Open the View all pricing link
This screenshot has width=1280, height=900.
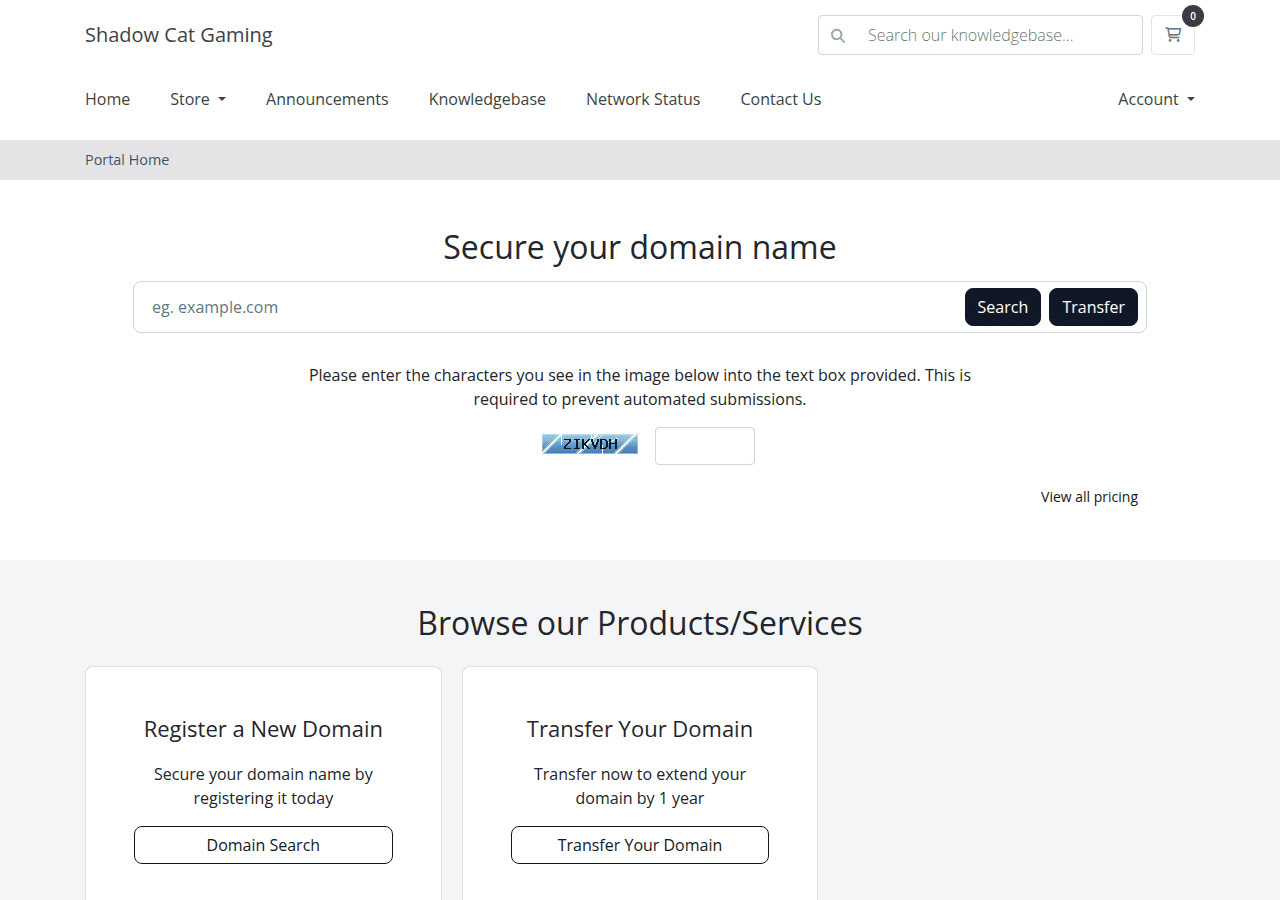(x=1089, y=497)
